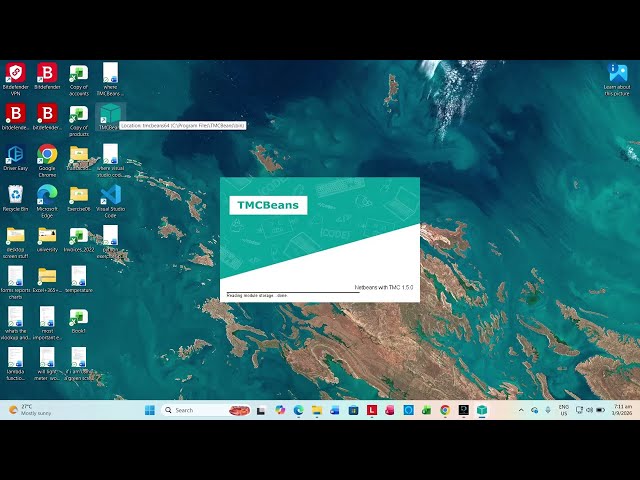Open the Copy of products spreadsheet
The width and height of the screenshot is (640, 480).
click(79, 120)
